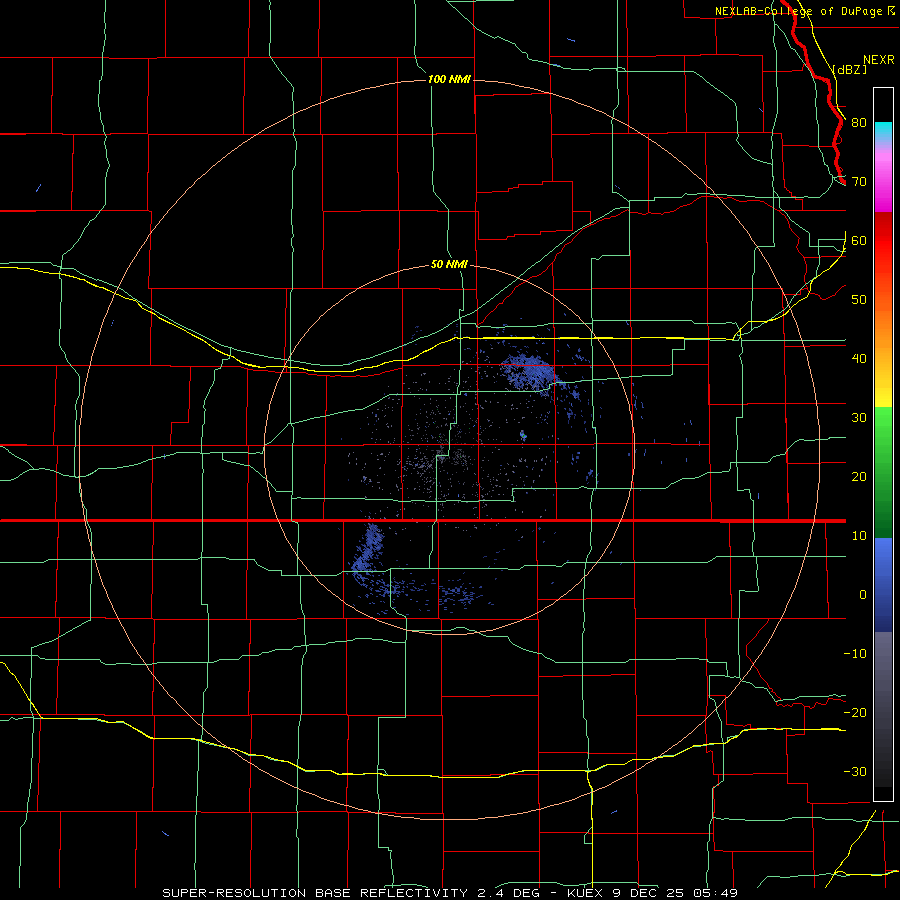The image size is (900, 900).
Task: Click the 2.4 DEG elevation angle text
Action: tap(509, 893)
